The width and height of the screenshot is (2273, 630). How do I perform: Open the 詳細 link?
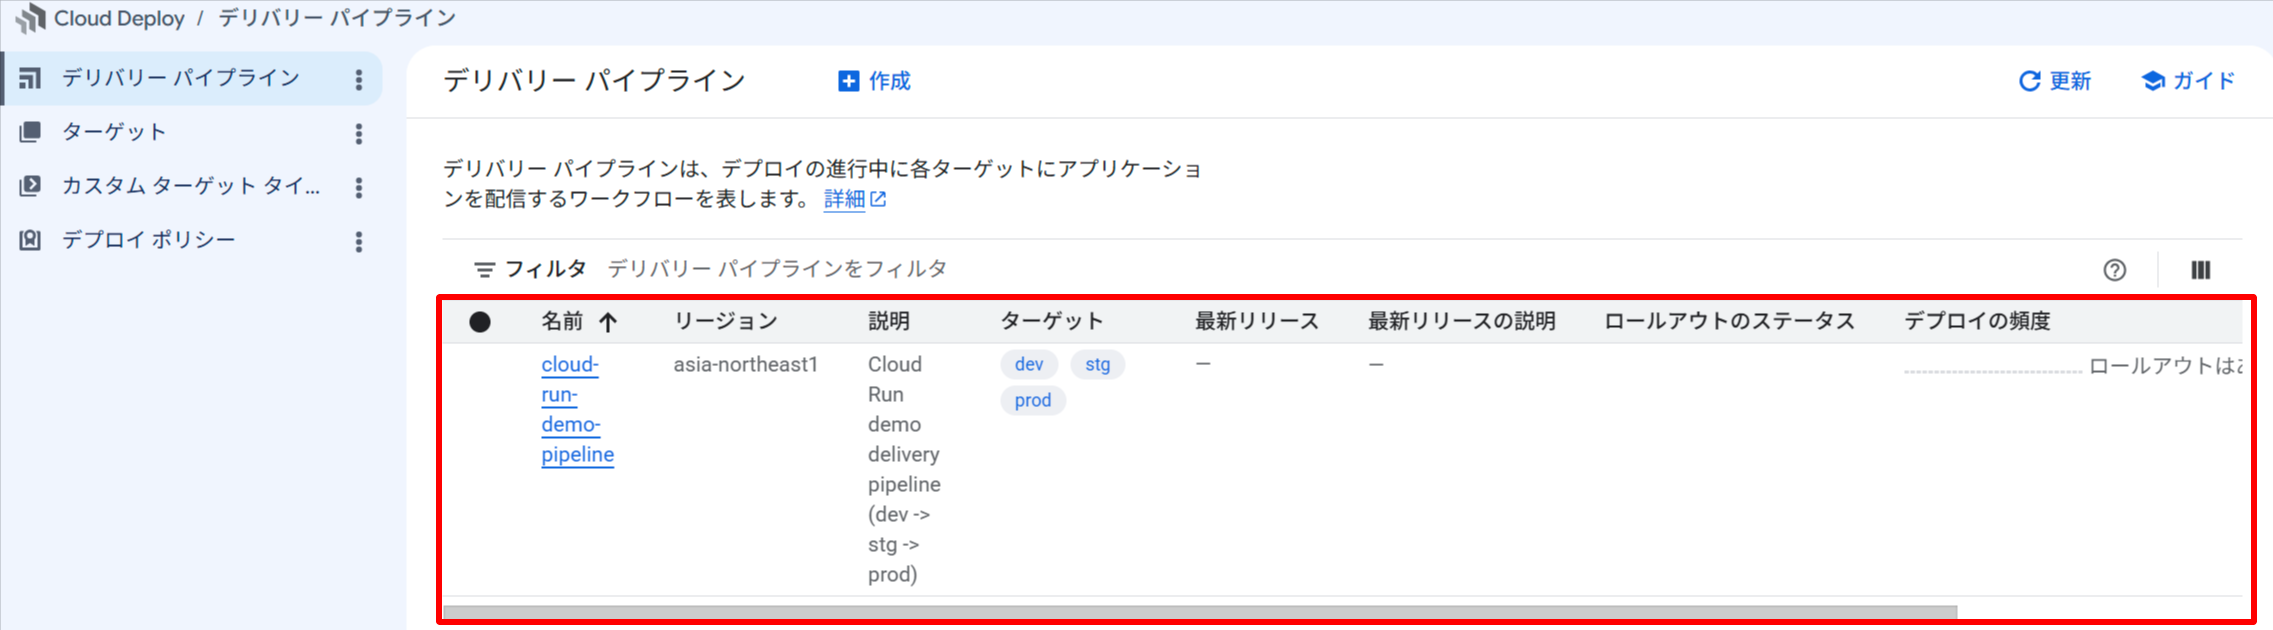point(844,199)
